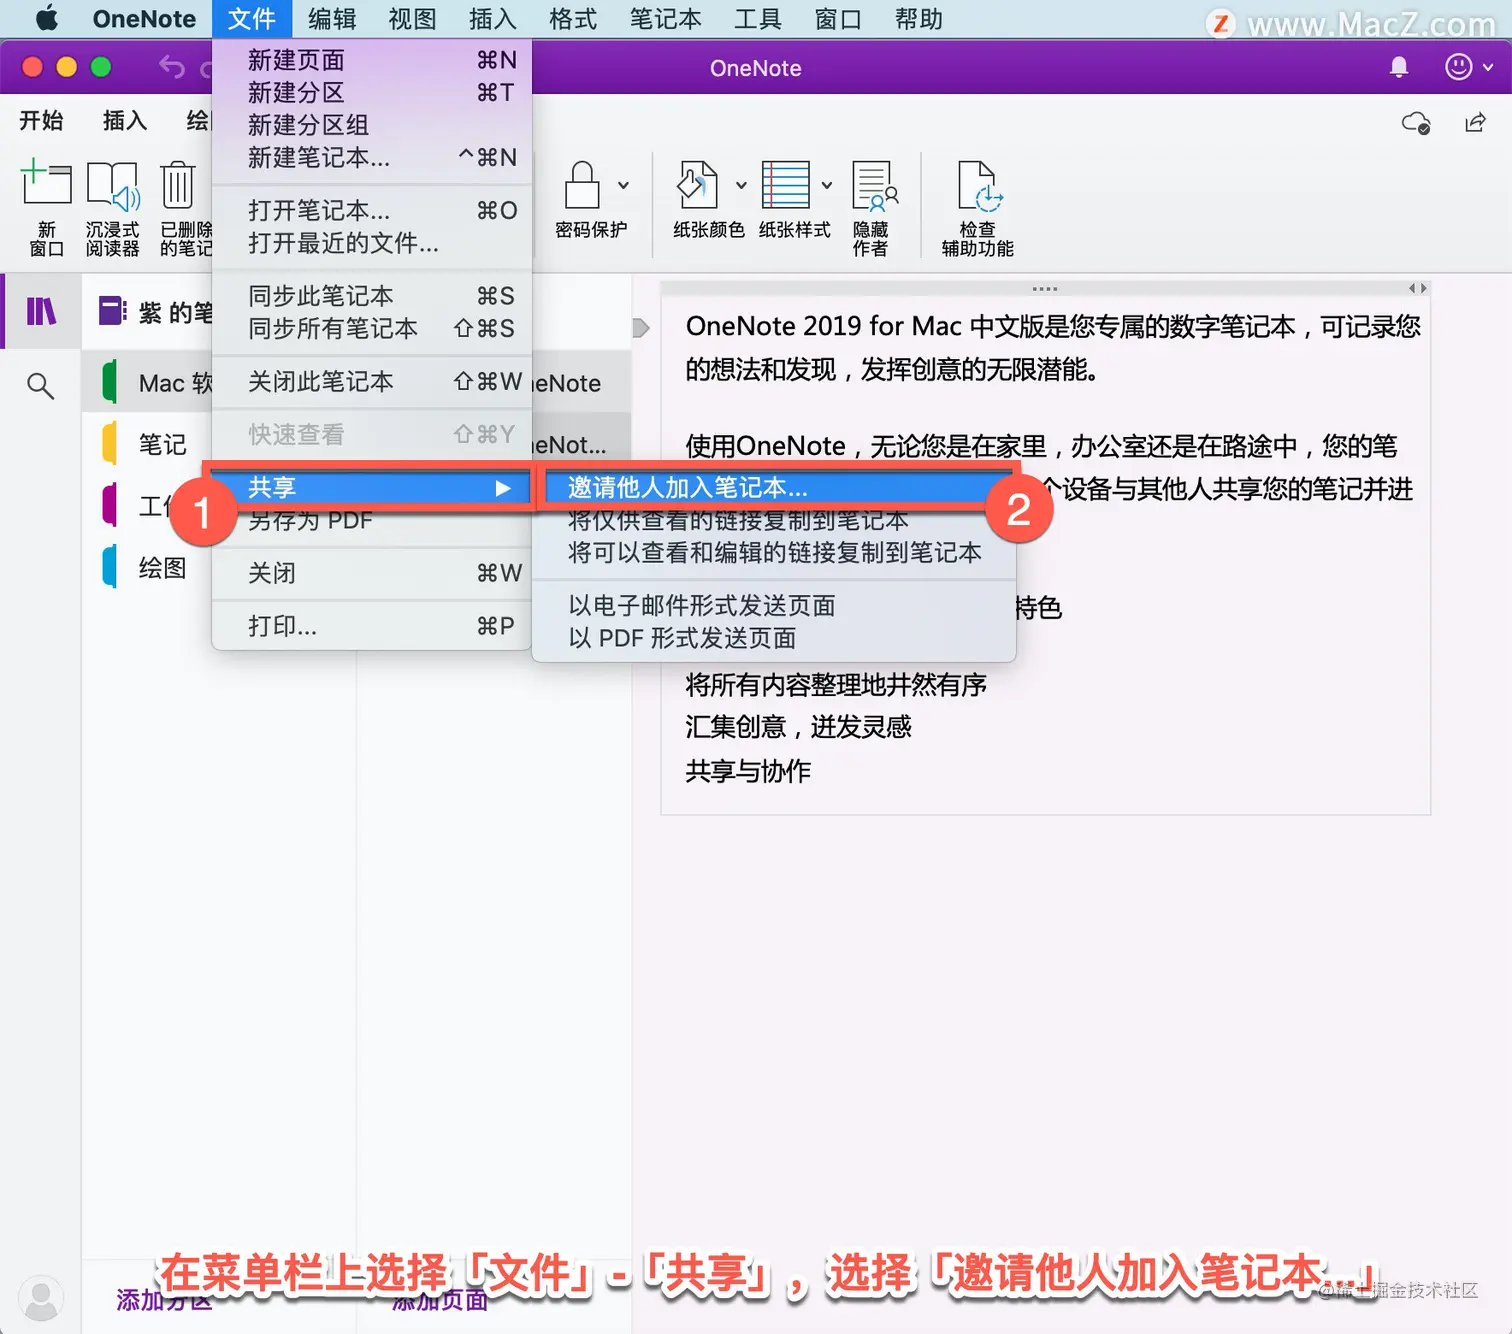
Task: Choose 同步此笔记本 menu entry
Action: (372, 296)
